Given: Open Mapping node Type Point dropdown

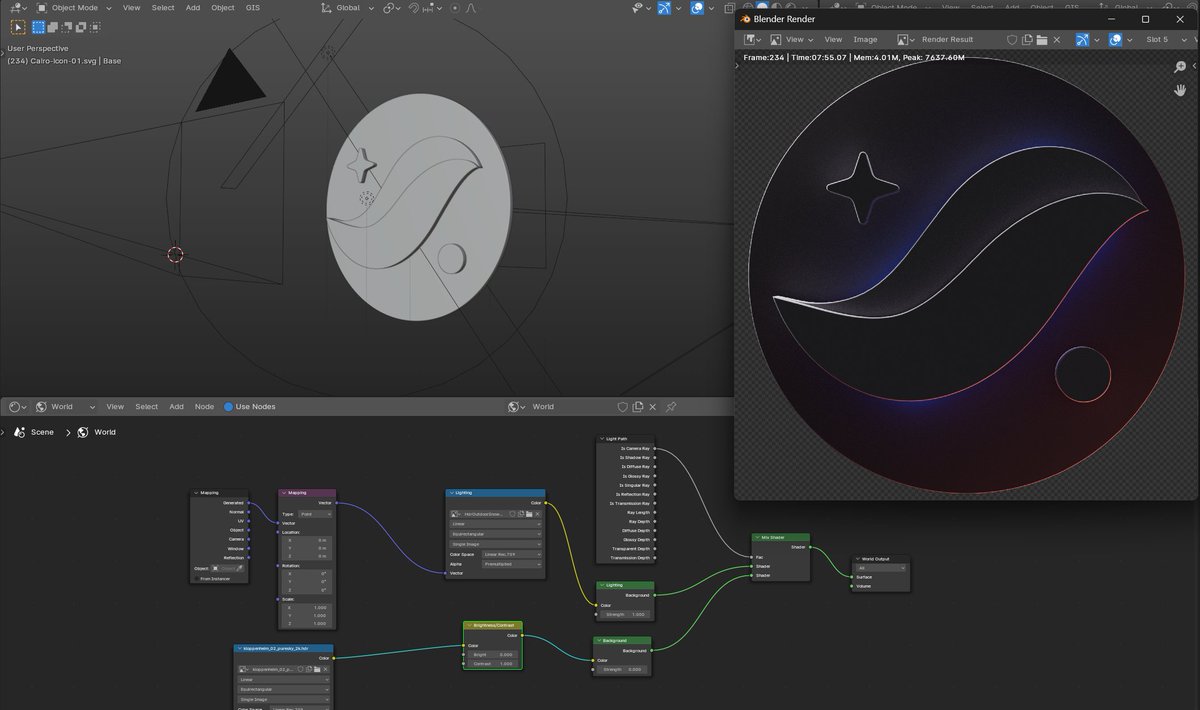Looking at the screenshot, I should [x=315, y=513].
